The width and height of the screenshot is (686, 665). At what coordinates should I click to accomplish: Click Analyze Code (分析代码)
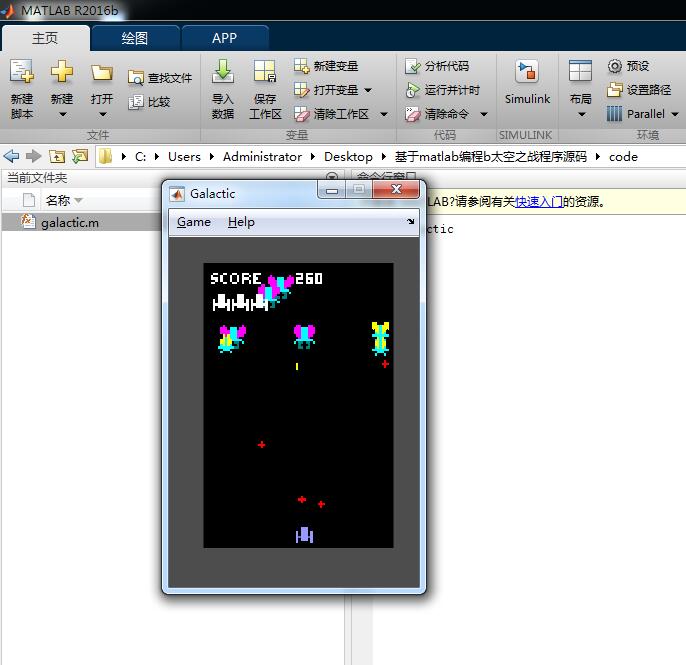click(437, 66)
